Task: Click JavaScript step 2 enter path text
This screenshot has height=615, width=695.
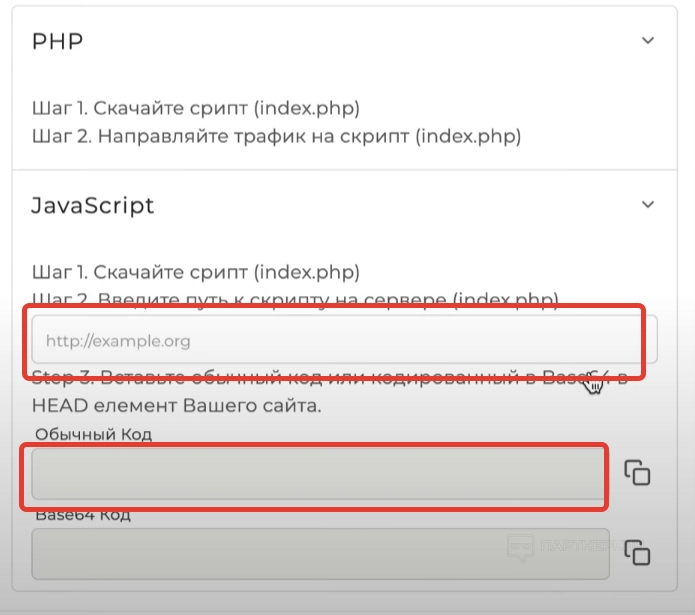Action: click(295, 298)
